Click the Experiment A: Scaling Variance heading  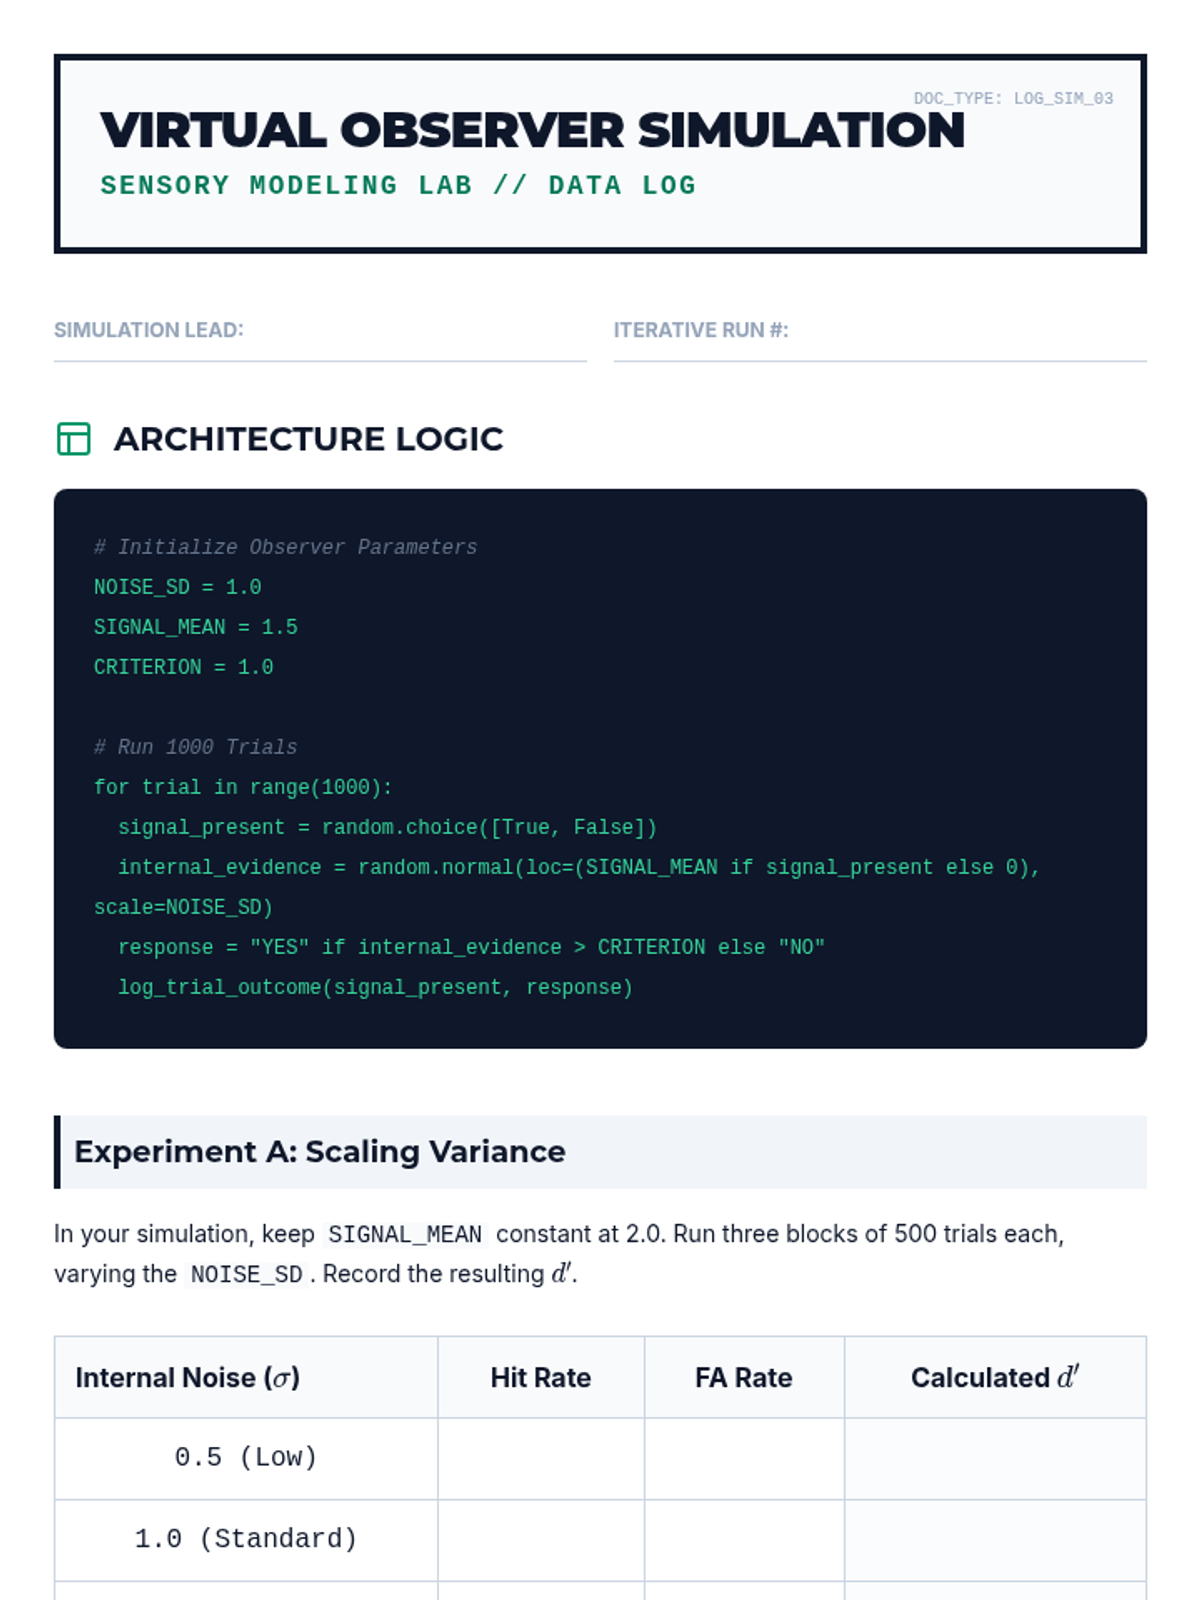pyautogui.click(x=320, y=1152)
